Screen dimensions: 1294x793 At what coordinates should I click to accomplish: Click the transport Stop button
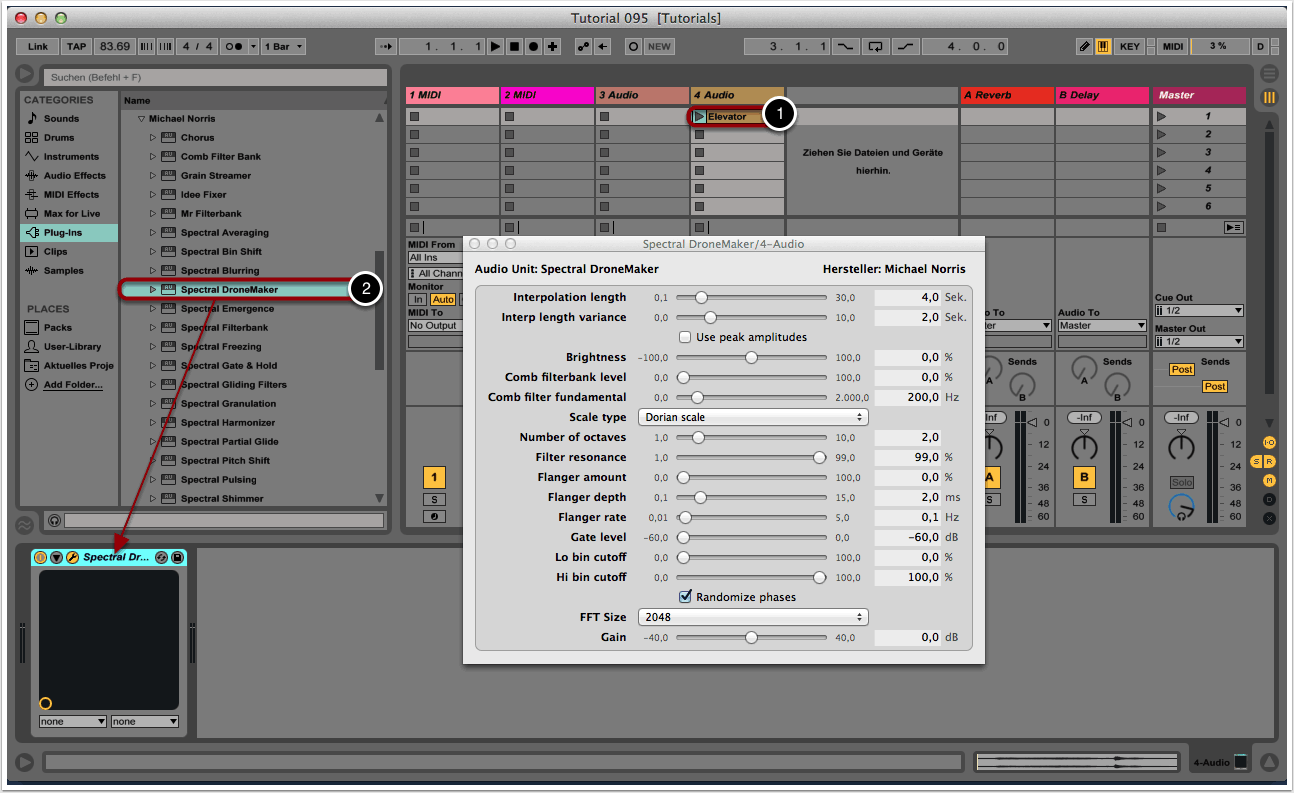pyautogui.click(x=514, y=46)
